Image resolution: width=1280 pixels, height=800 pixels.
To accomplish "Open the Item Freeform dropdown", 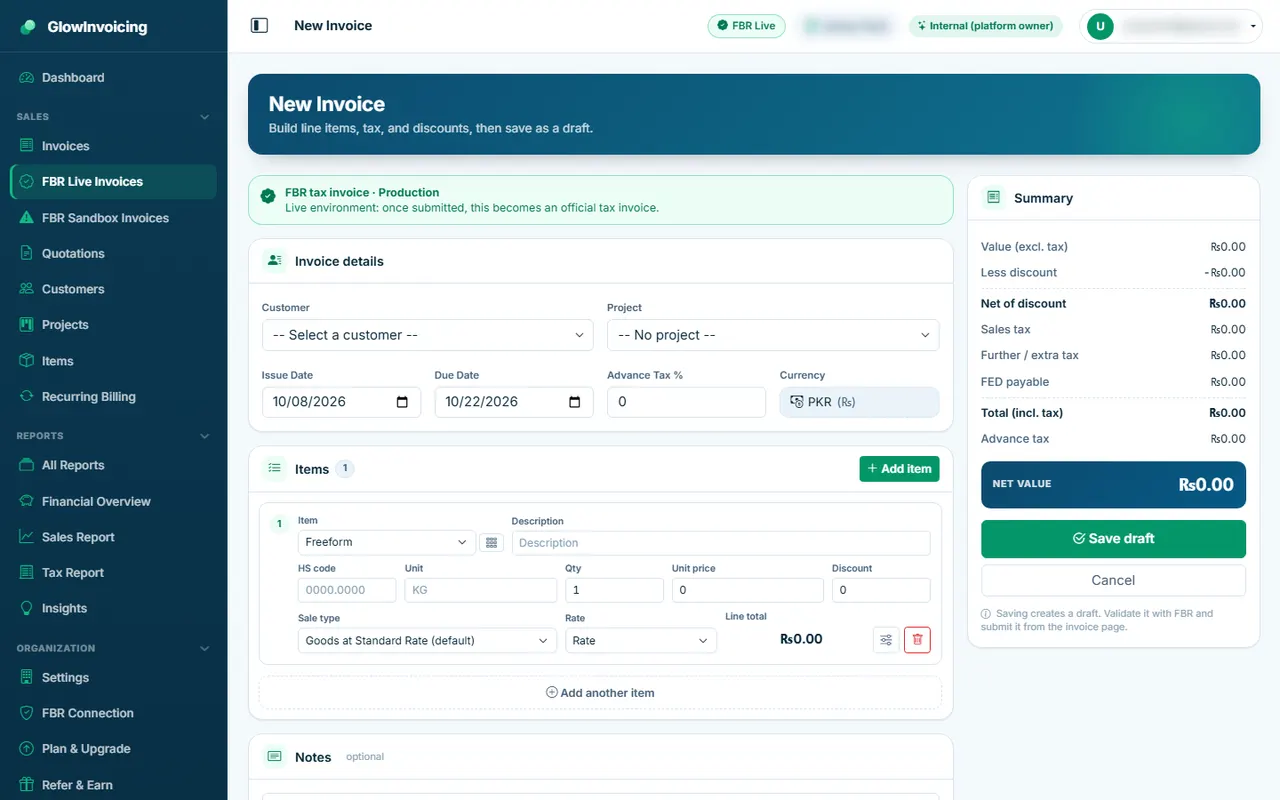I will [x=386, y=542].
